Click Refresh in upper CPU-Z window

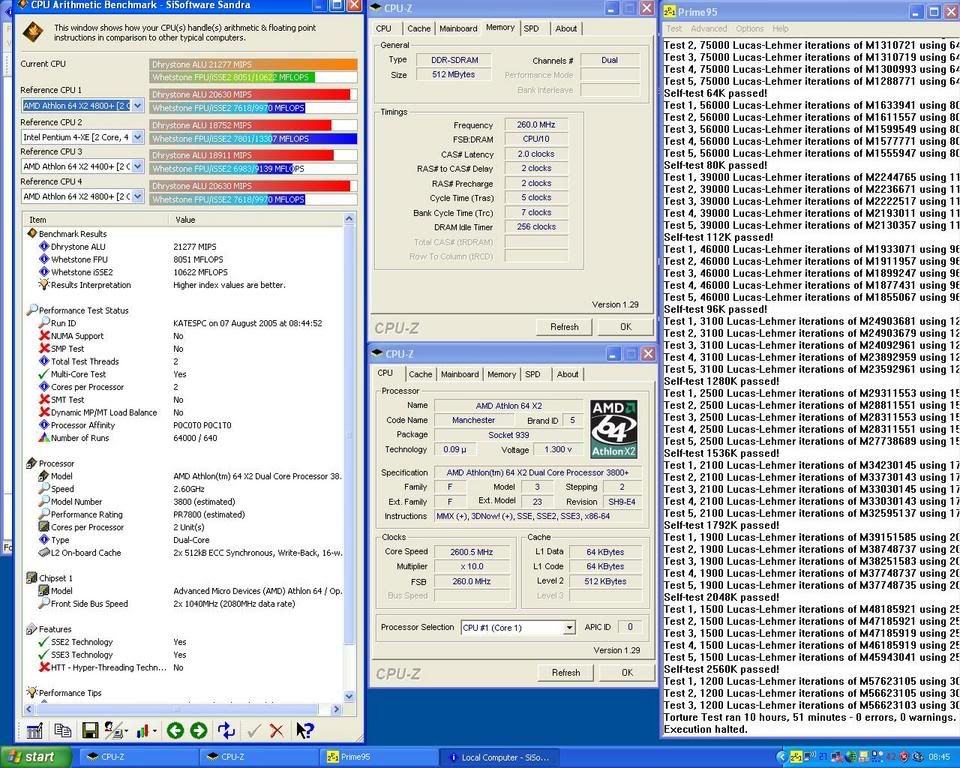tap(564, 327)
